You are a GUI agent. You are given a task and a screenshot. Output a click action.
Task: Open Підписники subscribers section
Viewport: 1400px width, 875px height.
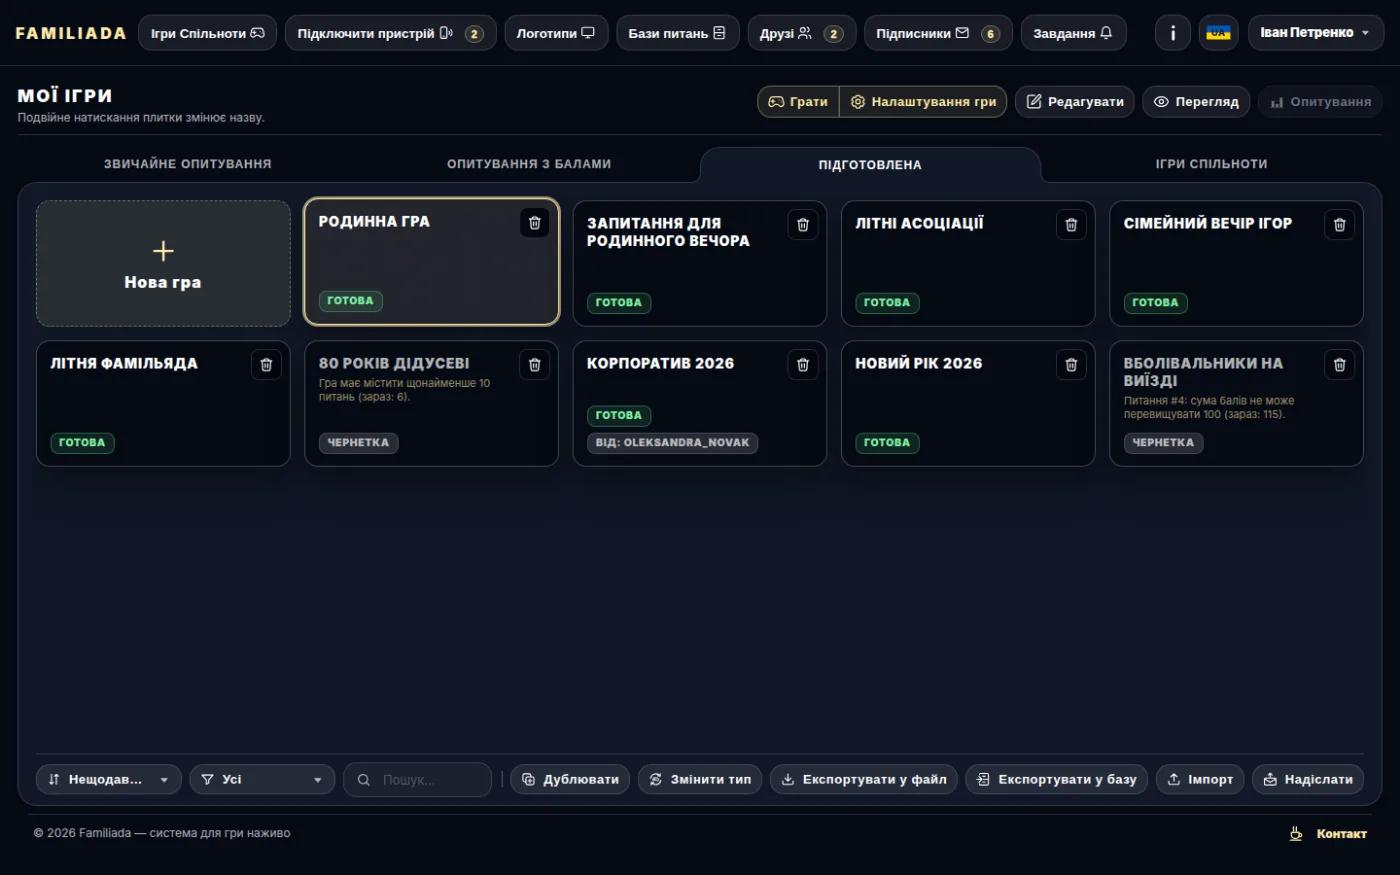[x=938, y=33]
